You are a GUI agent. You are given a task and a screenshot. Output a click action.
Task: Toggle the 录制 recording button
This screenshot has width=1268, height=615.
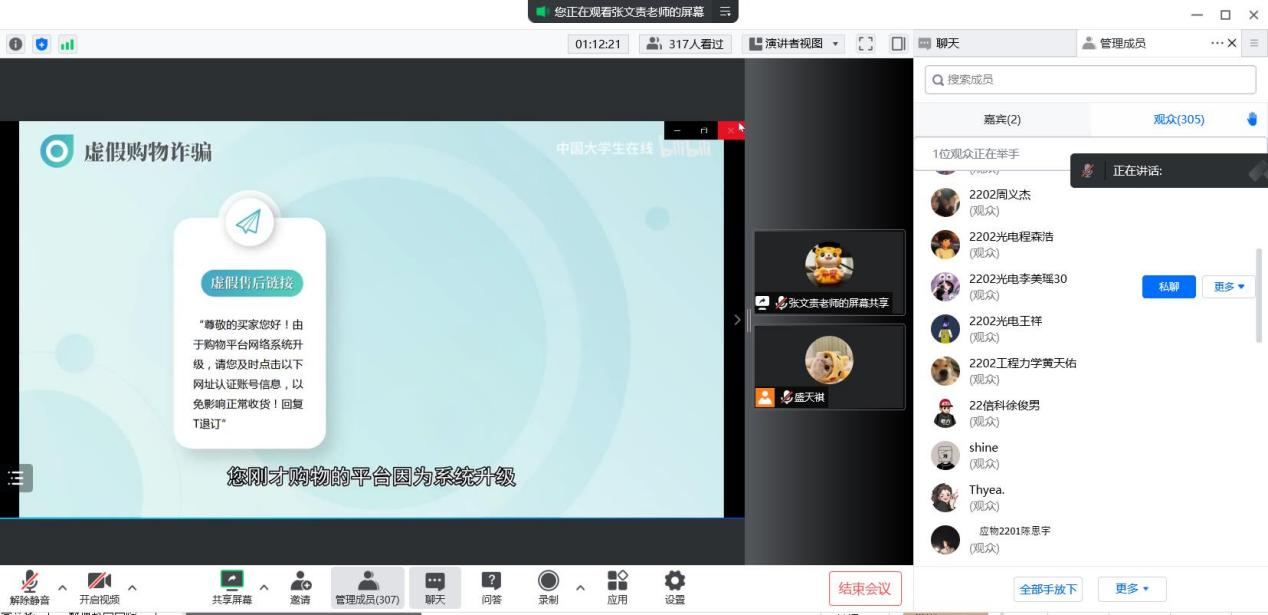point(548,587)
